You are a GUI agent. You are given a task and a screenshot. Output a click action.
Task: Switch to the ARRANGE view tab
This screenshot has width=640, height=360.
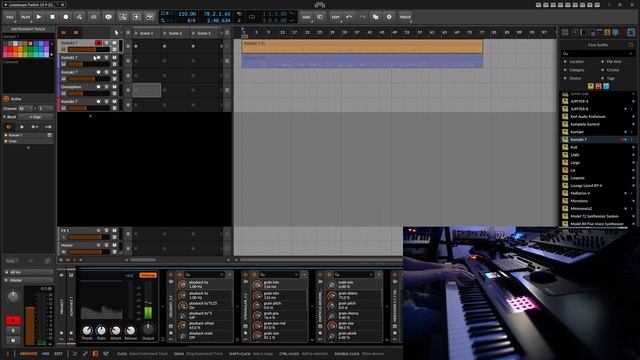point(28,354)
